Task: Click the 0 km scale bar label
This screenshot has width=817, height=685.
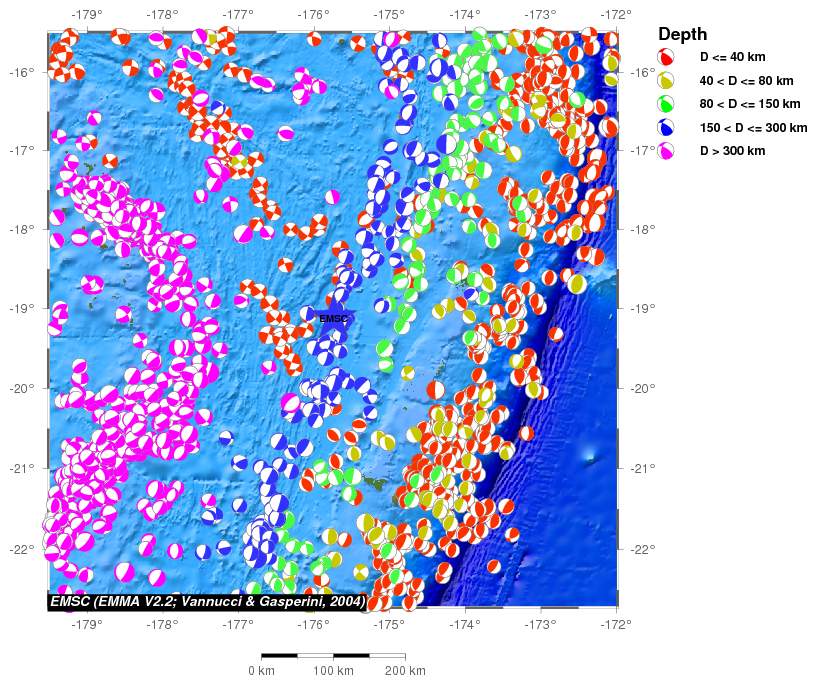Action: pyautogui.click(x=261, y=670)
